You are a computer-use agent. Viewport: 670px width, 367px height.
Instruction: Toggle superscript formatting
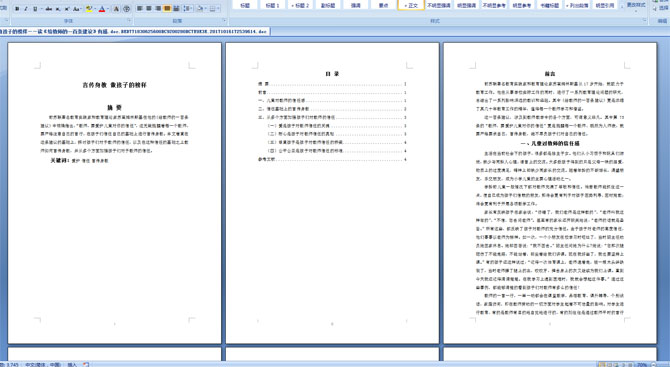[67, 9]
